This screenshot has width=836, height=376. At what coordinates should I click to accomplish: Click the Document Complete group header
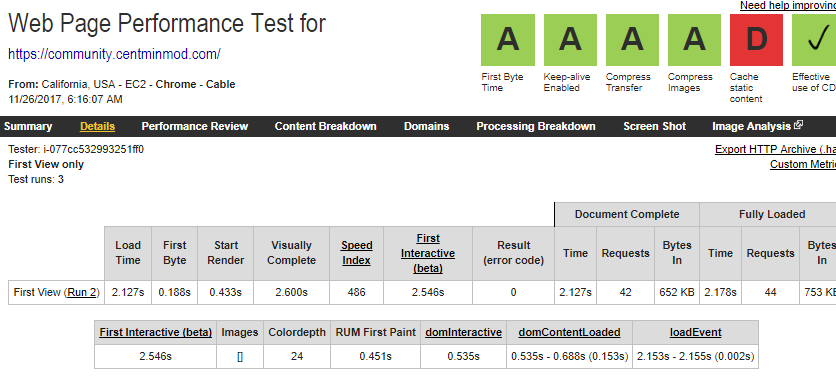point(627,214)
